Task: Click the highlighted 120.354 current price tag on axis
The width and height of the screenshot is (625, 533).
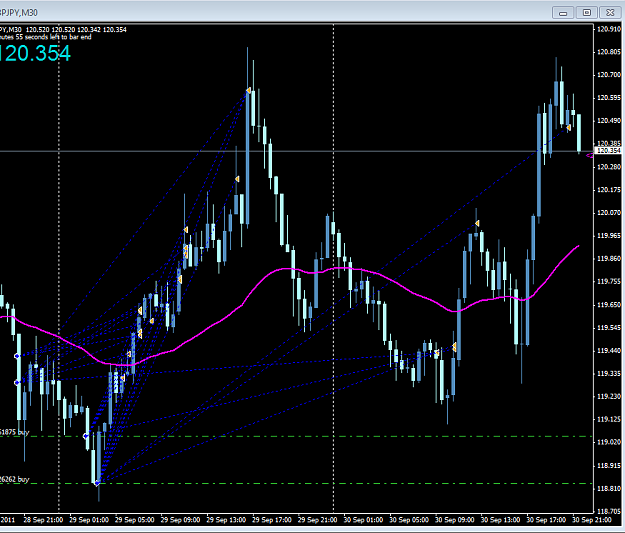Action: (608, 151)
